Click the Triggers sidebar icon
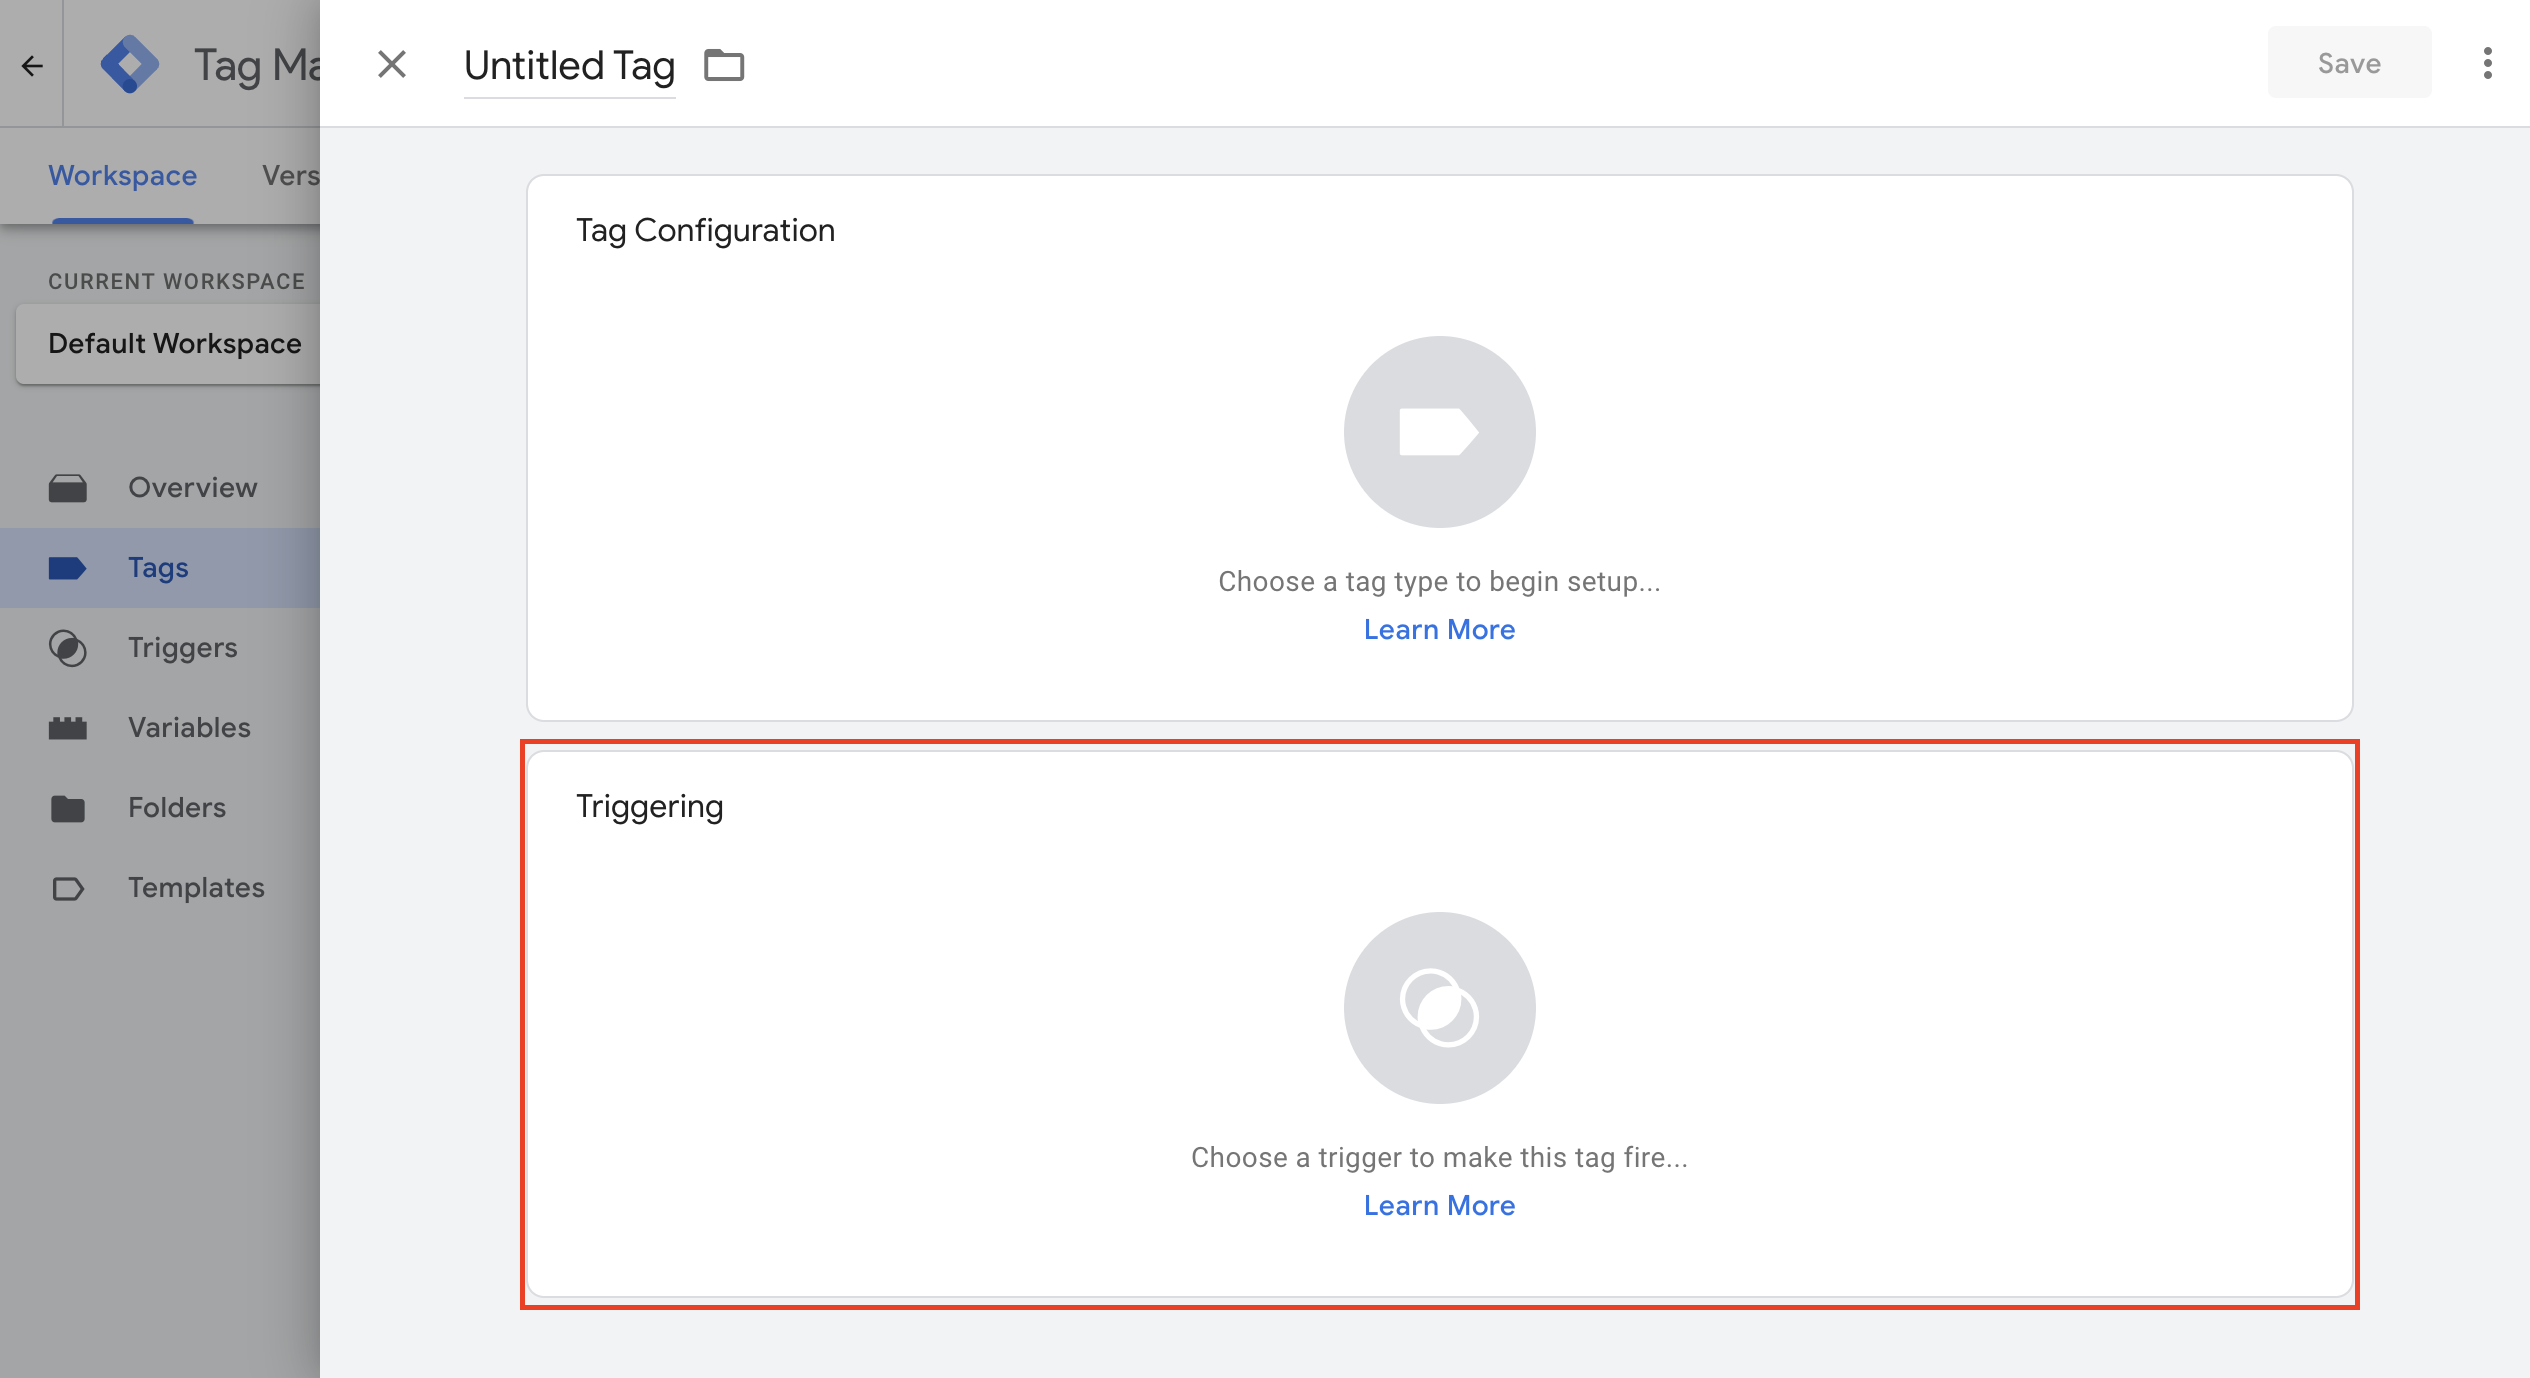Screen dimensions: 2530x1378 [68, 648]
